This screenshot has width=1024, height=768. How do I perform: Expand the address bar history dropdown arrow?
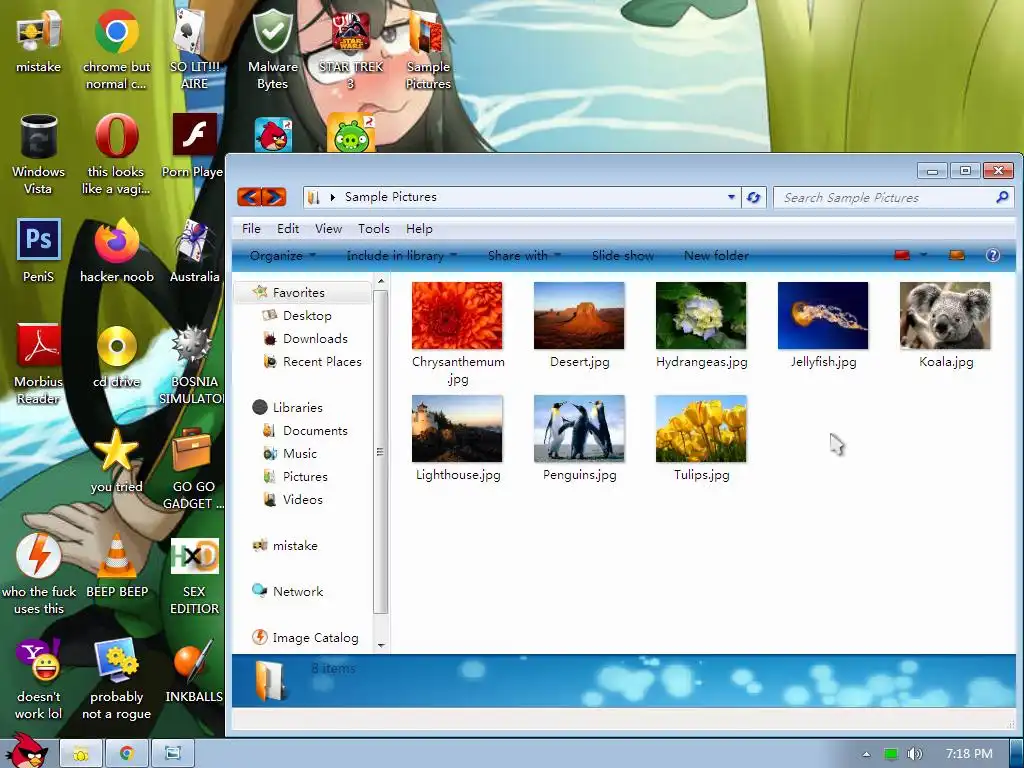click(731, 197)
